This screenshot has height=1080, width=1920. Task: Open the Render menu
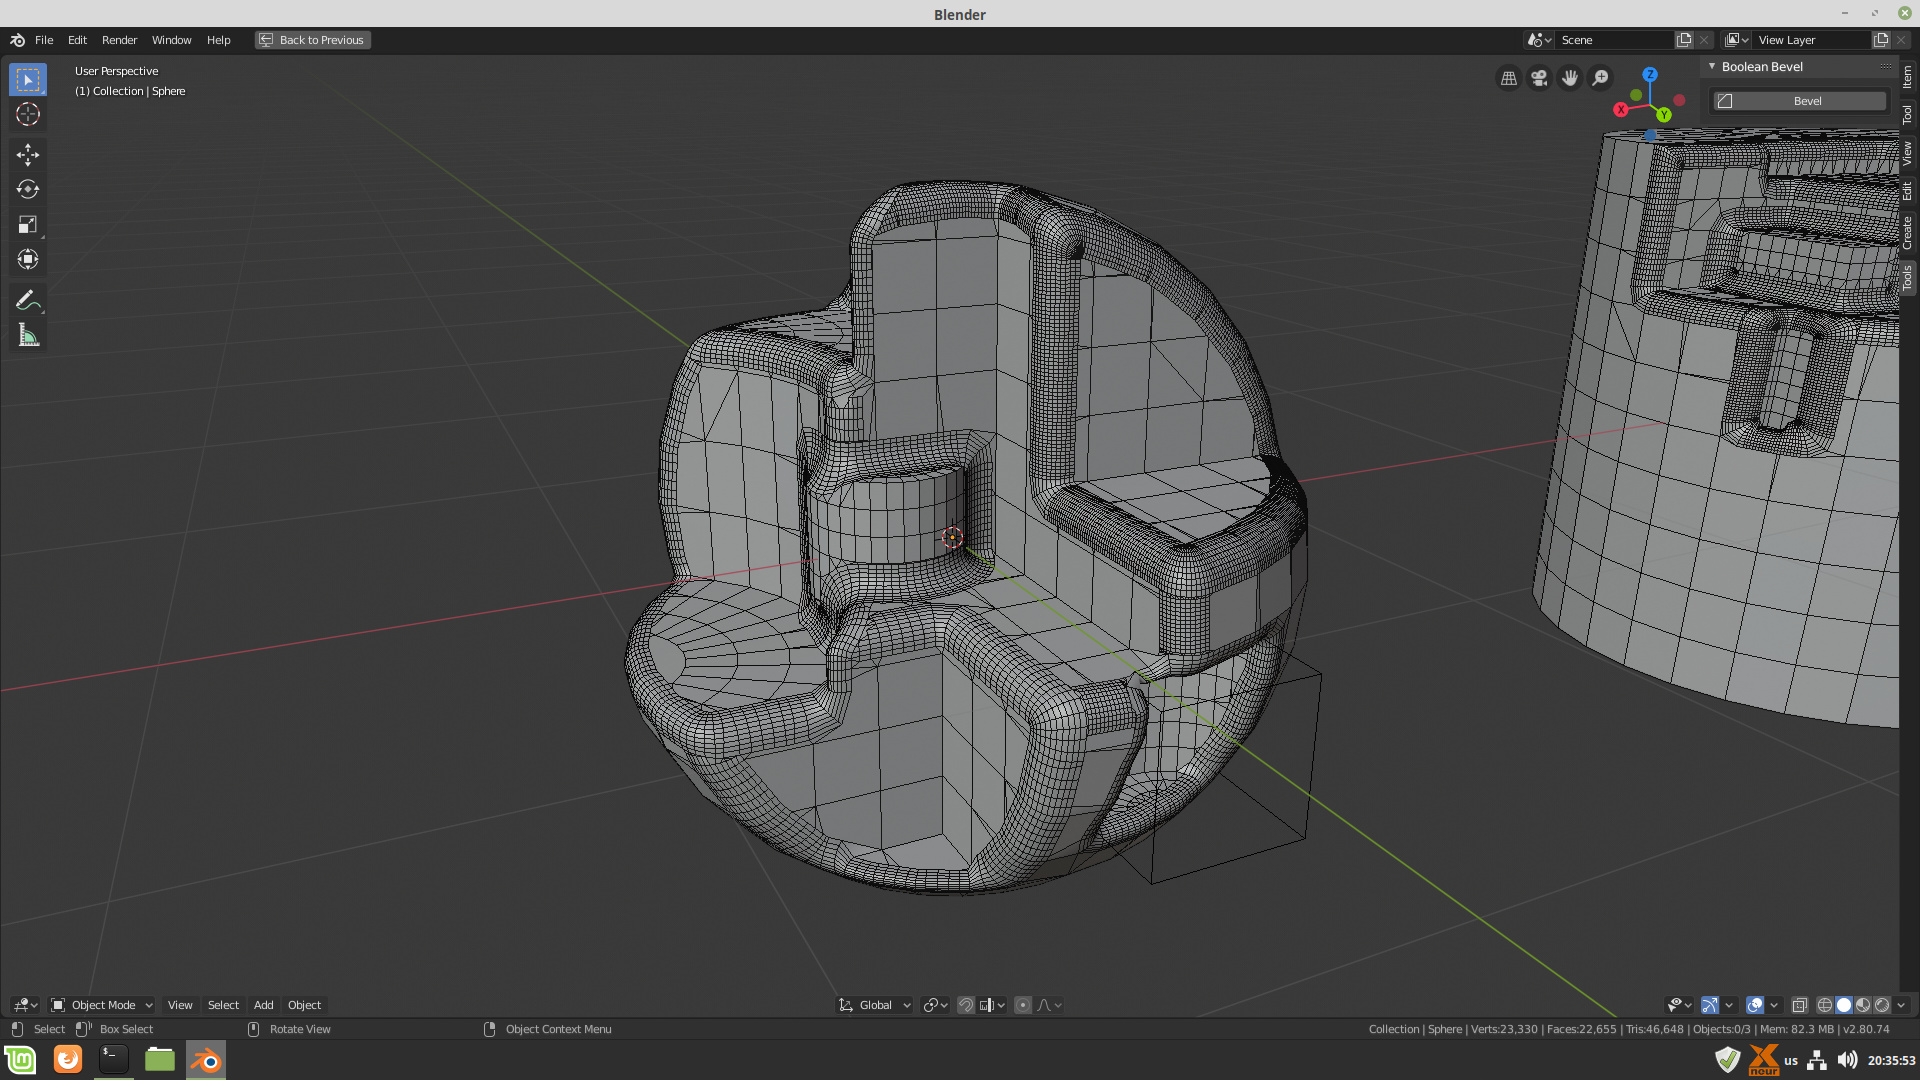[x=119, y=40]
